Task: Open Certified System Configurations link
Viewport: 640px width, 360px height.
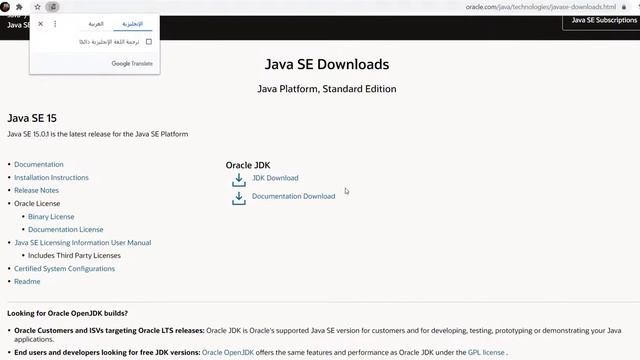Action: coord(64,269)
